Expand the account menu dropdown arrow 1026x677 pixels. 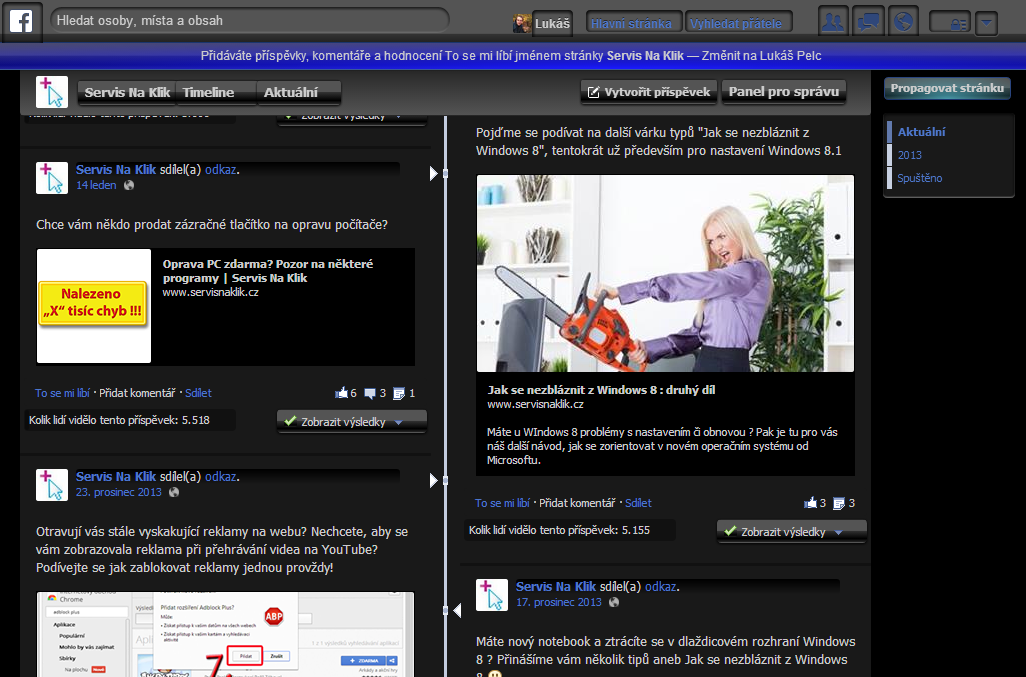click(987, 24)
